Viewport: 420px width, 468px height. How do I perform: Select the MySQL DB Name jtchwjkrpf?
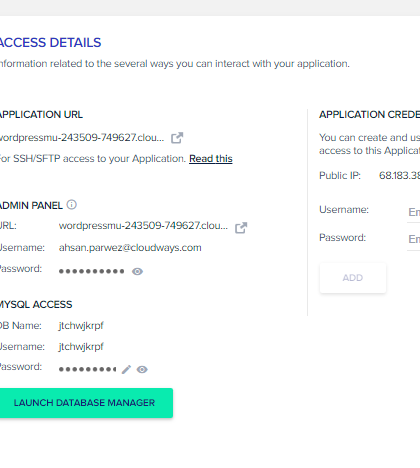(81, 326)
